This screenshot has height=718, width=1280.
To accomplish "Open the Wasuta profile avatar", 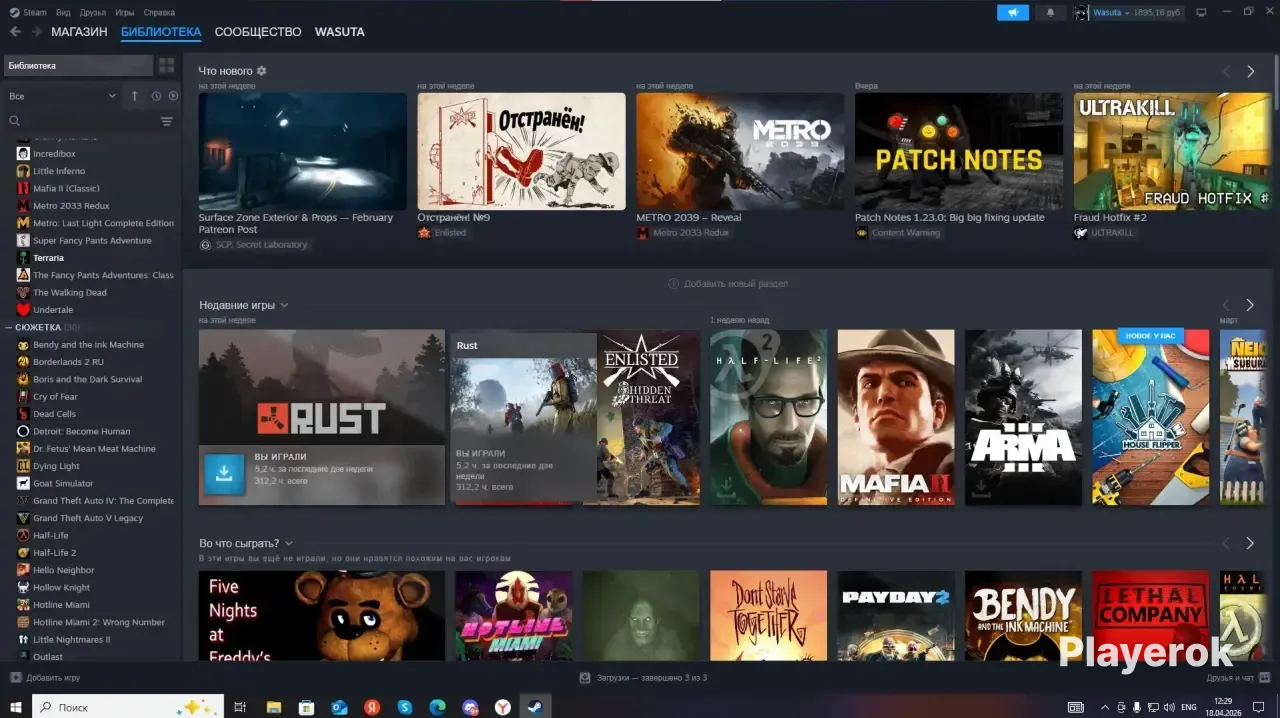I will pos(1081,12).
